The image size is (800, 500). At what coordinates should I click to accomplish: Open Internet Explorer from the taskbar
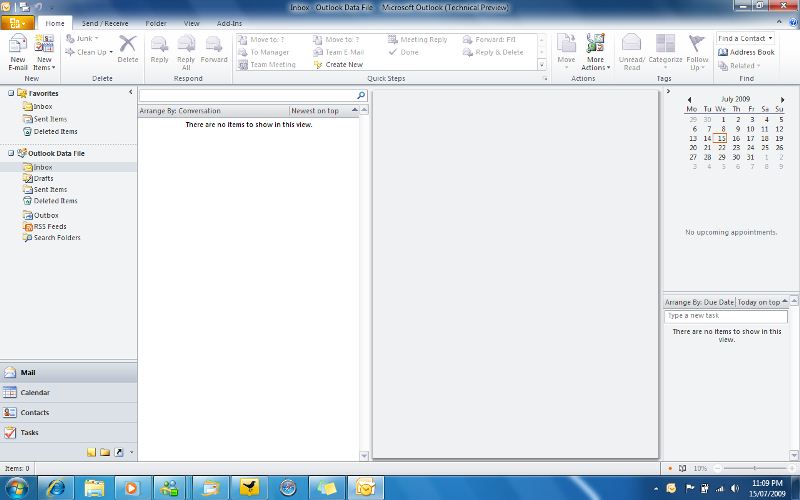tap(56, 488)
